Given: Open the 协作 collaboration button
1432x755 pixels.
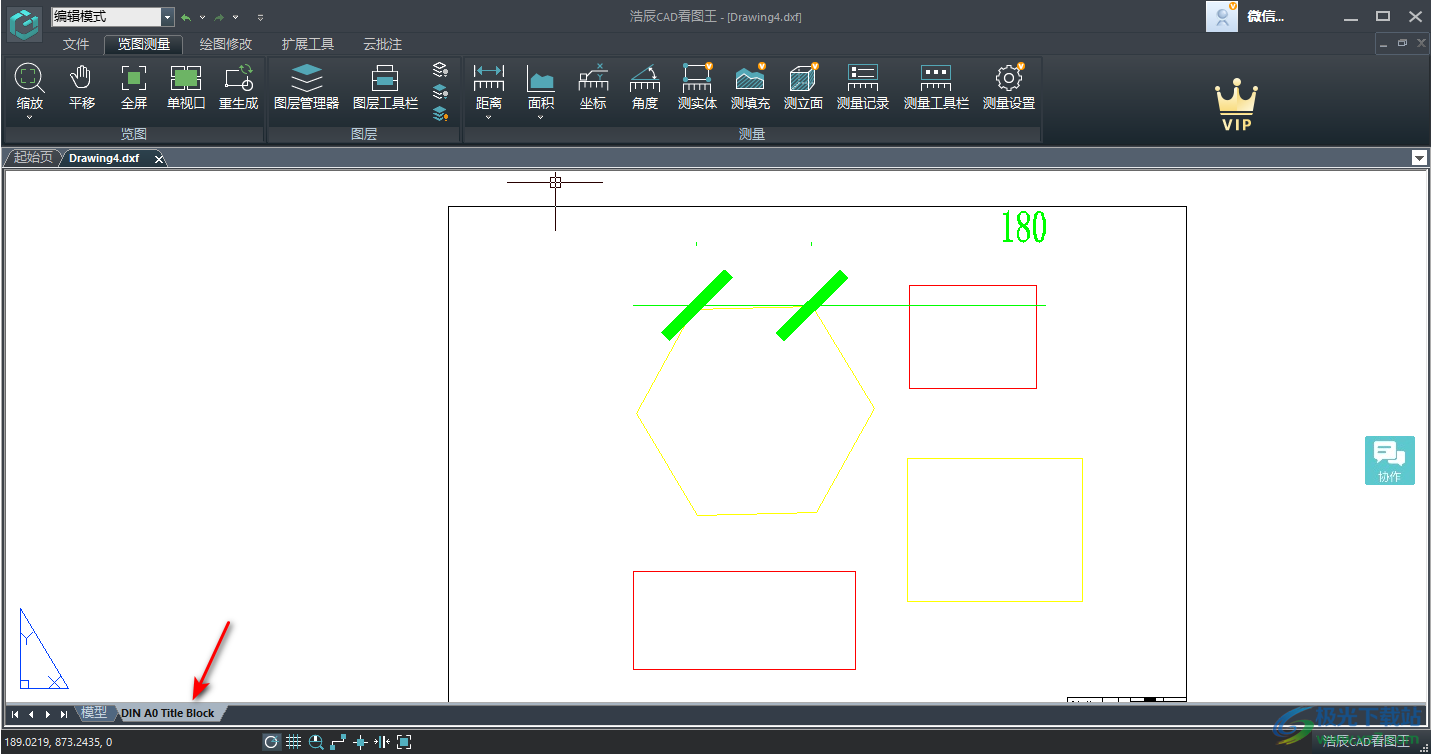Looking at the screenshot, I should click(1389, 460).
